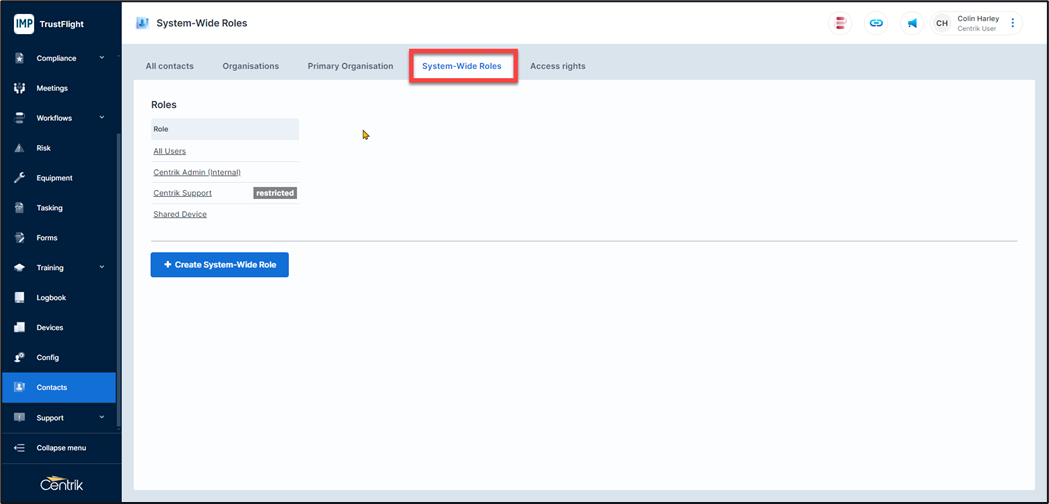Click the Centrik logo at sidebar bottom

click(62, 484)
